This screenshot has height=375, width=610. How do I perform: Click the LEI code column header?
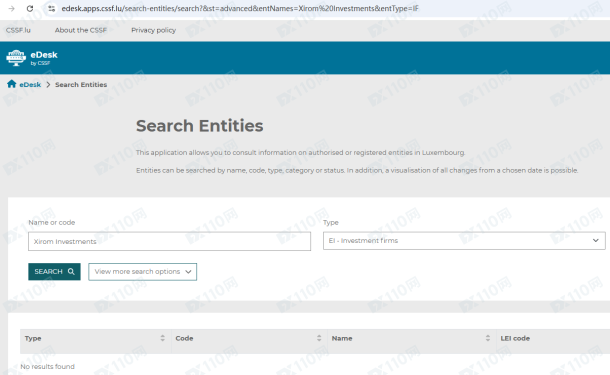(515, 338)
